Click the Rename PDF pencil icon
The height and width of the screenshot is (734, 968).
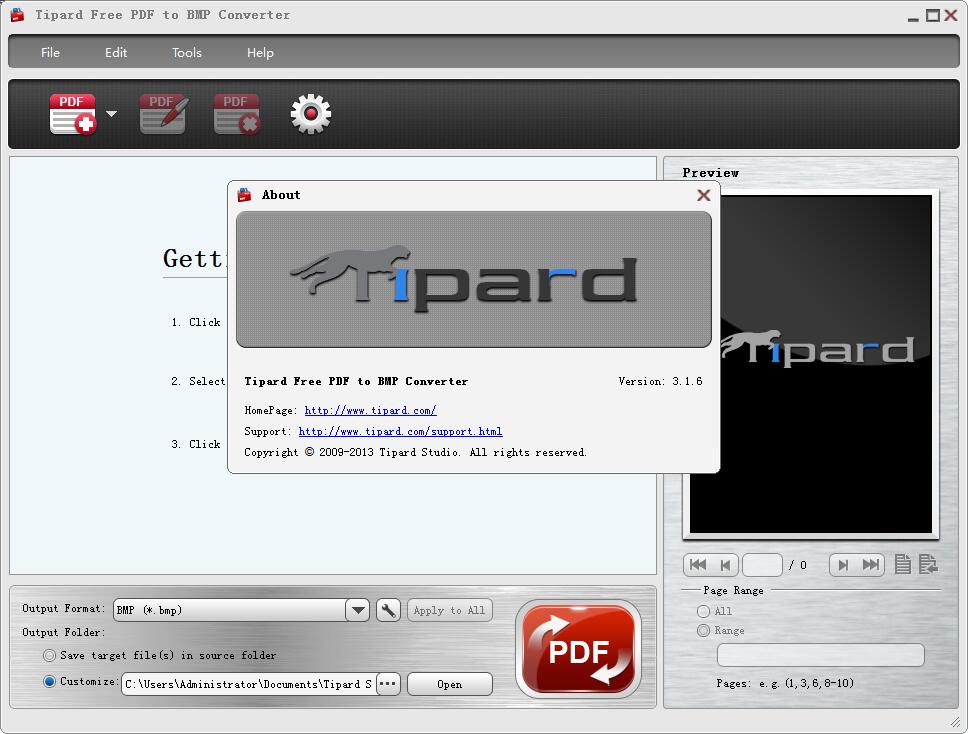[x=164, y=114]
